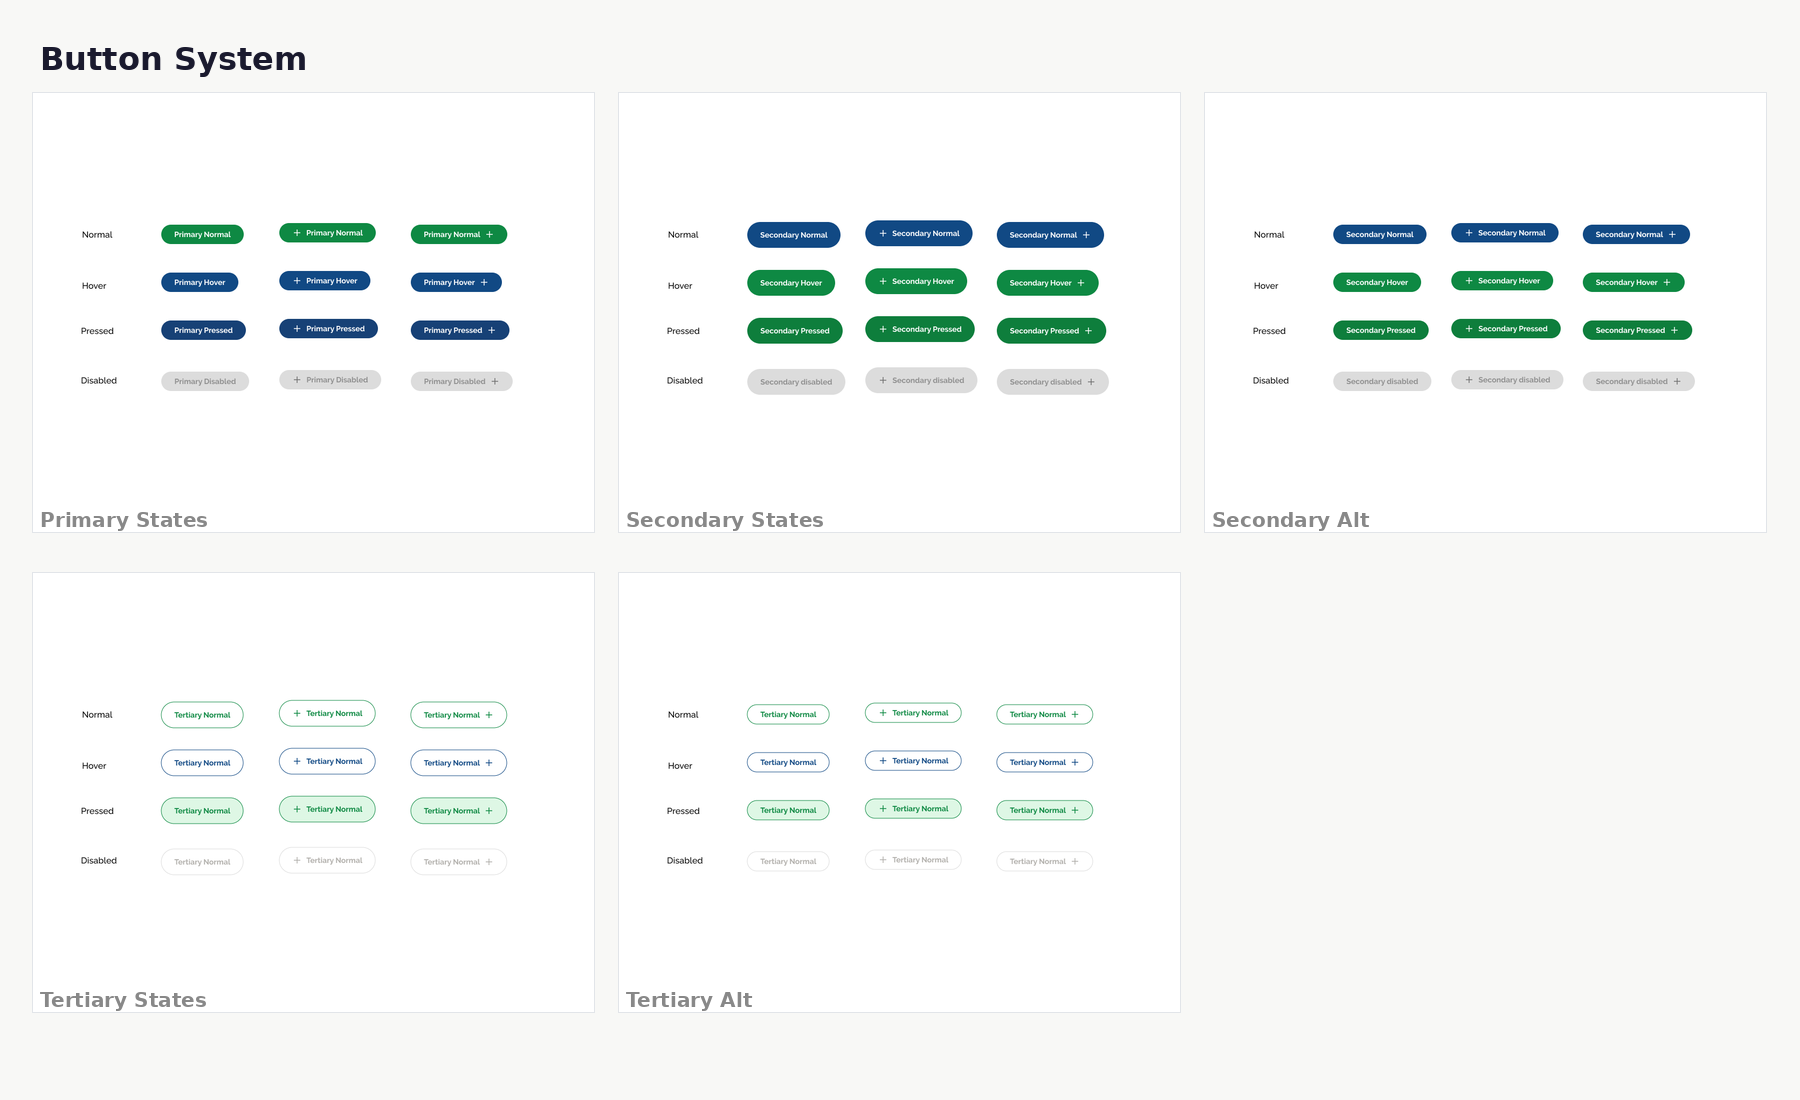Click leading plus of Secondary Pressed in Secondary Alt
This screenshot has width=1800, height=1100.
(1469, 329)
